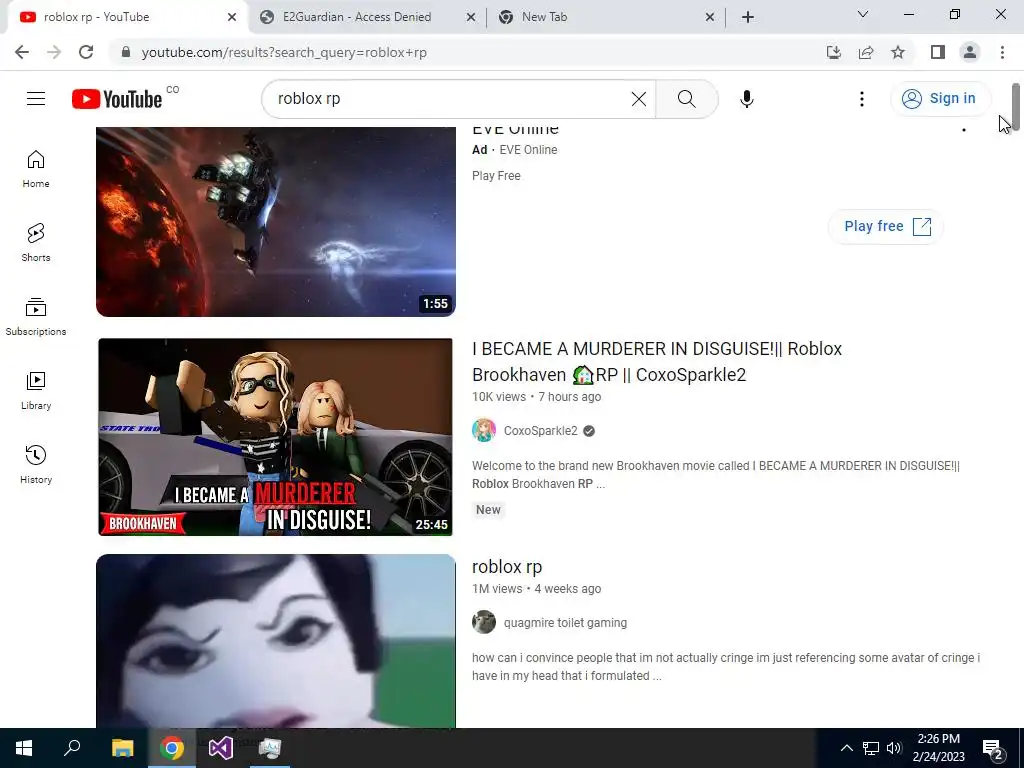This screenshot has width=1024, height=768.
Task: Close the E2Guardian tab
Action: click(x=471, y=18)
